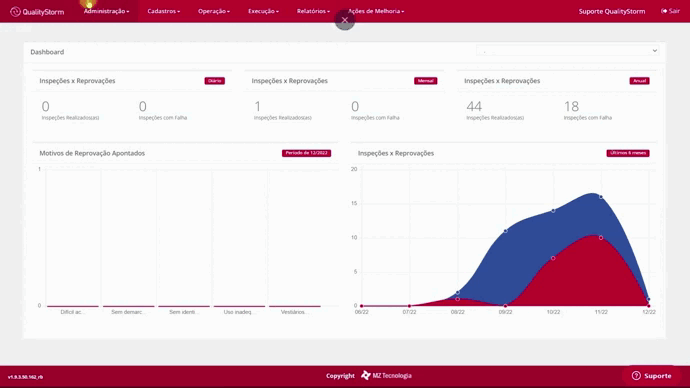This screenshot has height=388, width=690.
Task: Click the 1 Inspeções Realizadas monthly value
Action: point(257,106)
